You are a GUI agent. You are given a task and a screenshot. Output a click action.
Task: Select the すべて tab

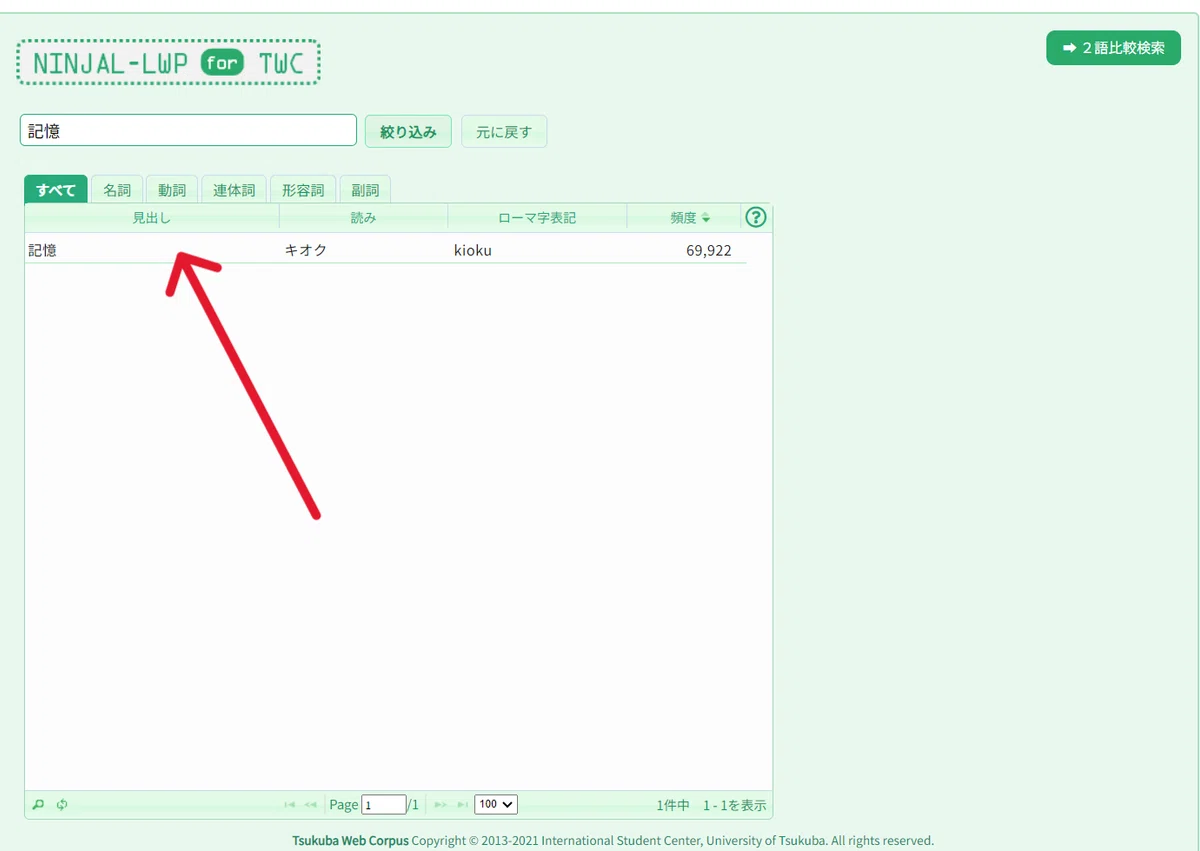pos(56,189)
